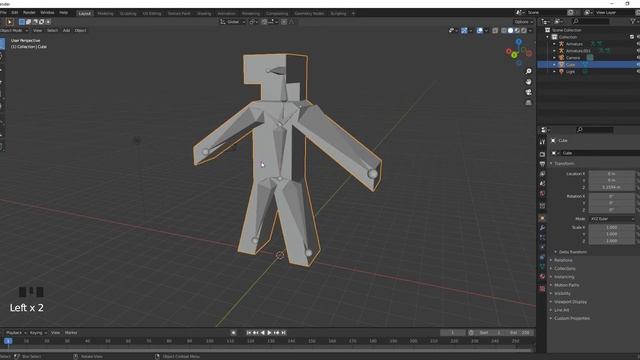Toggle visibility eye for Armature row
Viewport: 640px width, 360px height.
(638, 44)
